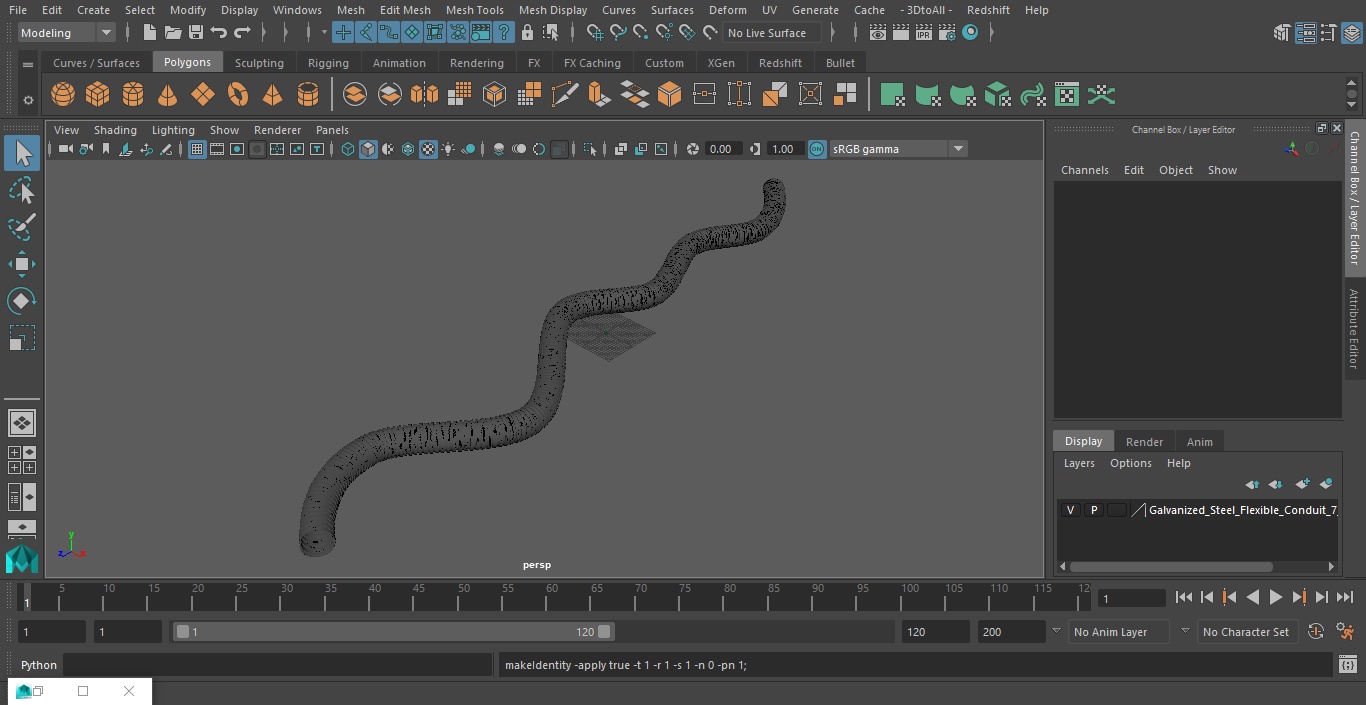Click the Layers menu in Layer Editor

[1078, 463]
